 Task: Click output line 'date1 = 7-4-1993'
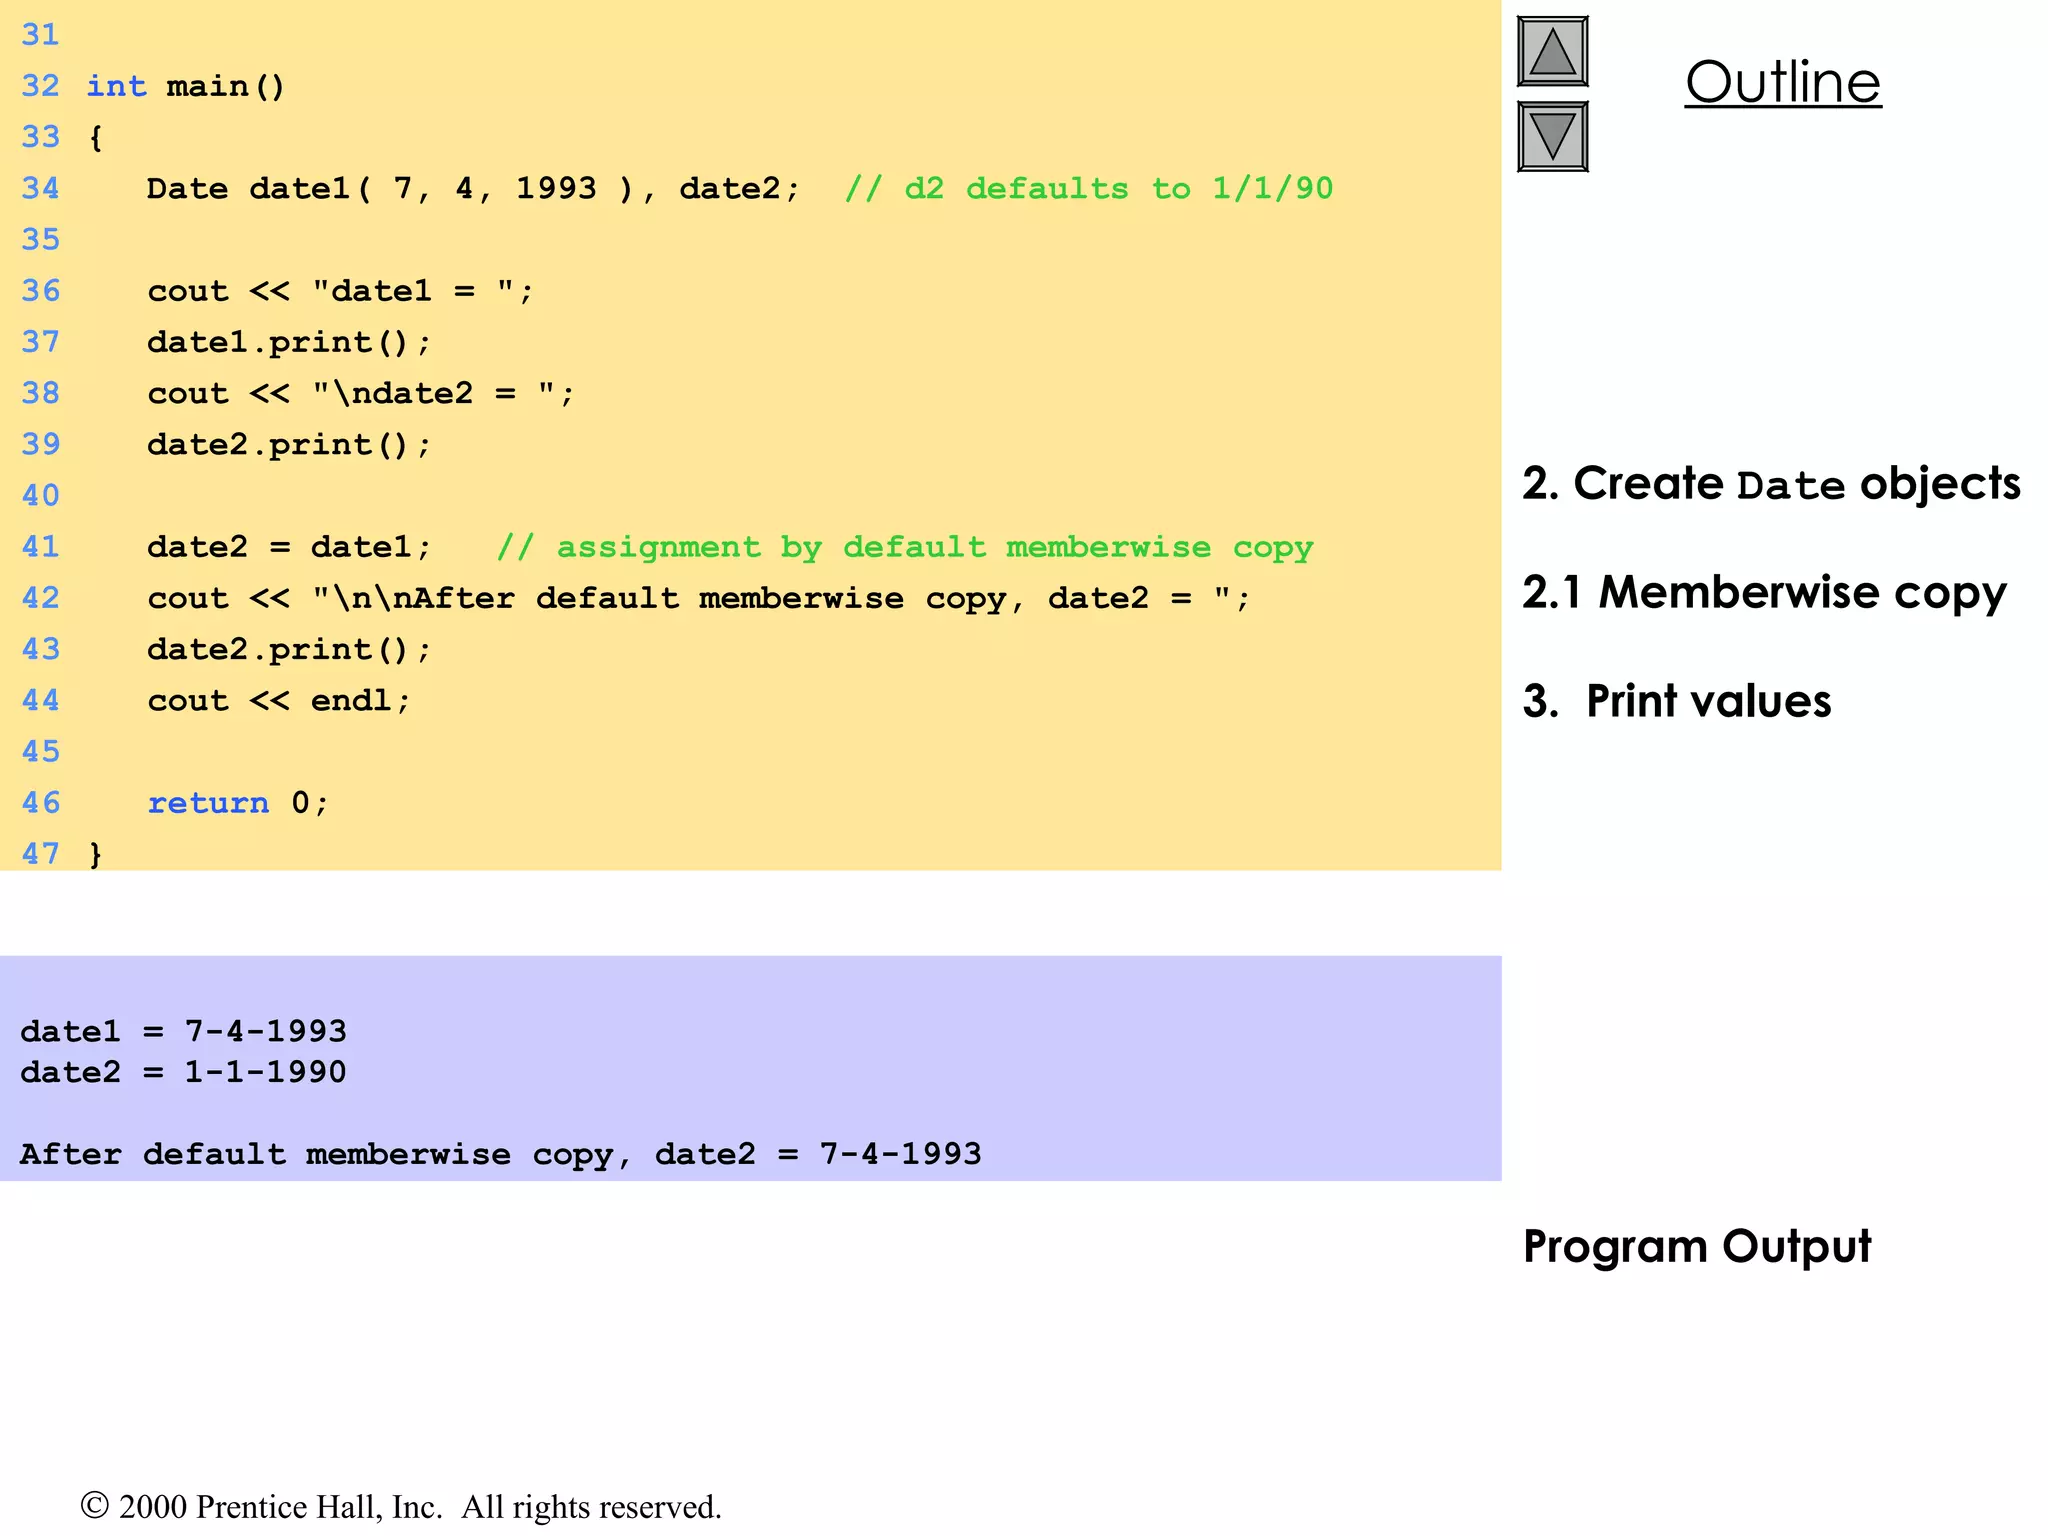click(183, 1031)
